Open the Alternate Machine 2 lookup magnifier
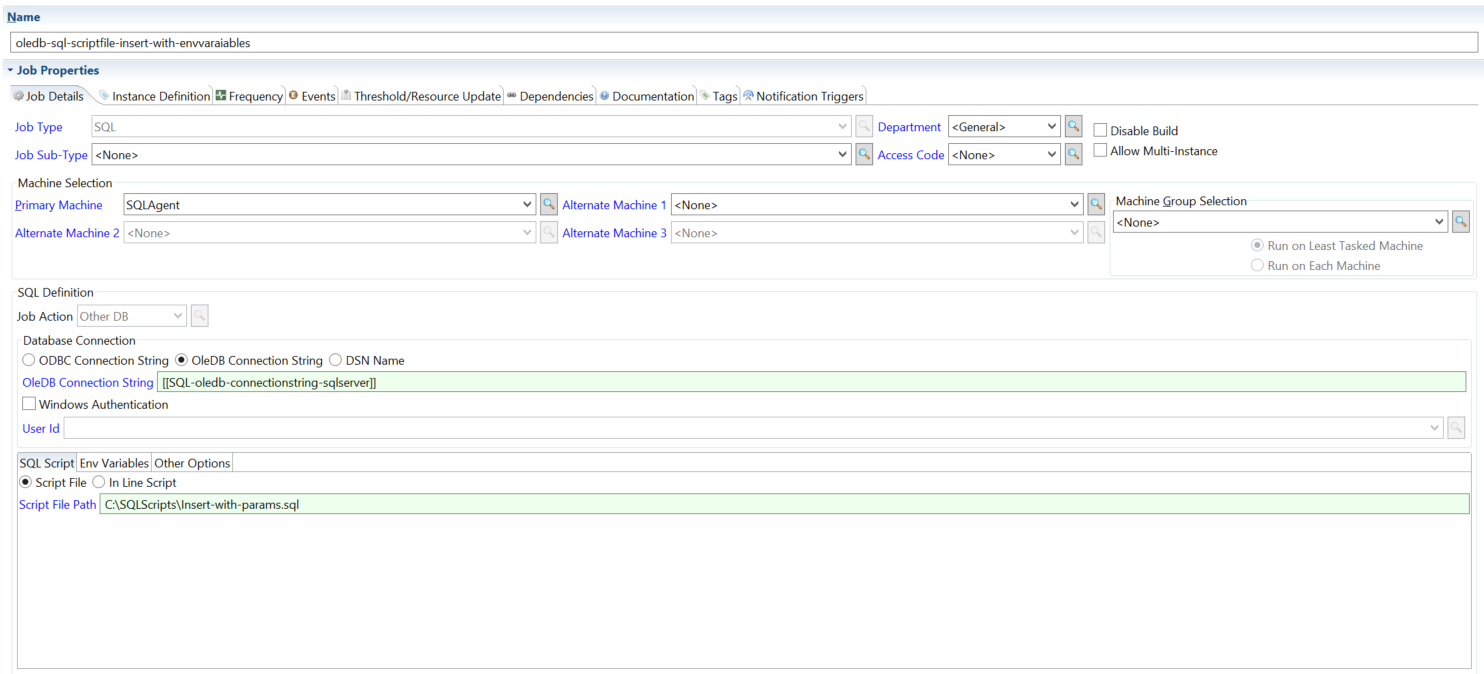1484x674 pixels. click(x=549, y=233)
